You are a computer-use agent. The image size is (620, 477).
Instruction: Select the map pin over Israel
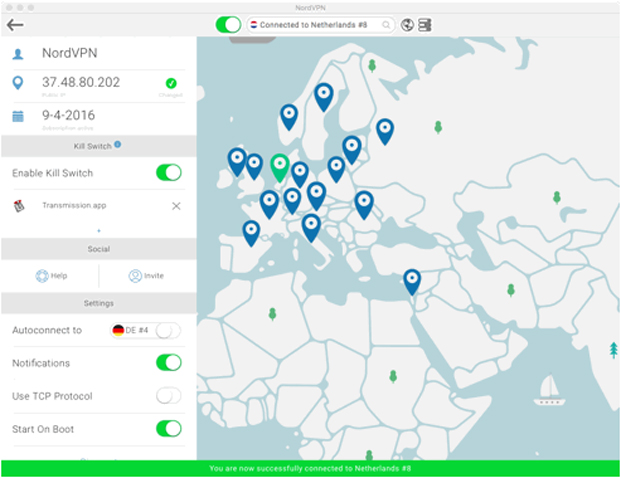412,282
